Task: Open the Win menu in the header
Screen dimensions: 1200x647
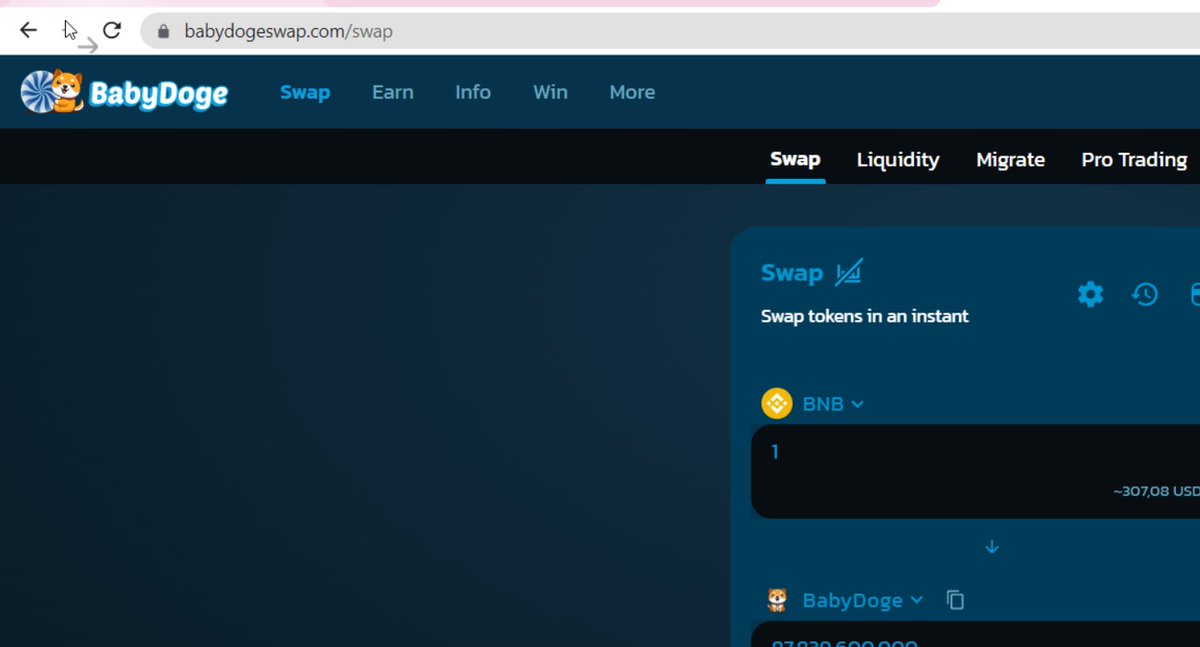Action: point(550,92)
